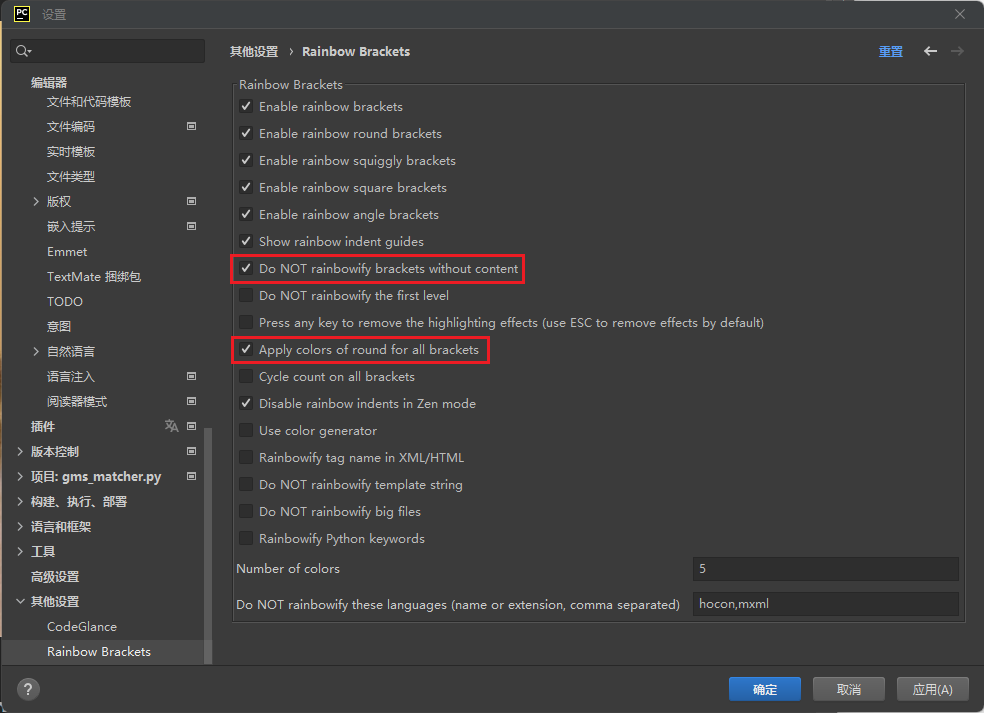
Task: Expand the 构建、执行、部署 section
Action: tap(20, 501)
